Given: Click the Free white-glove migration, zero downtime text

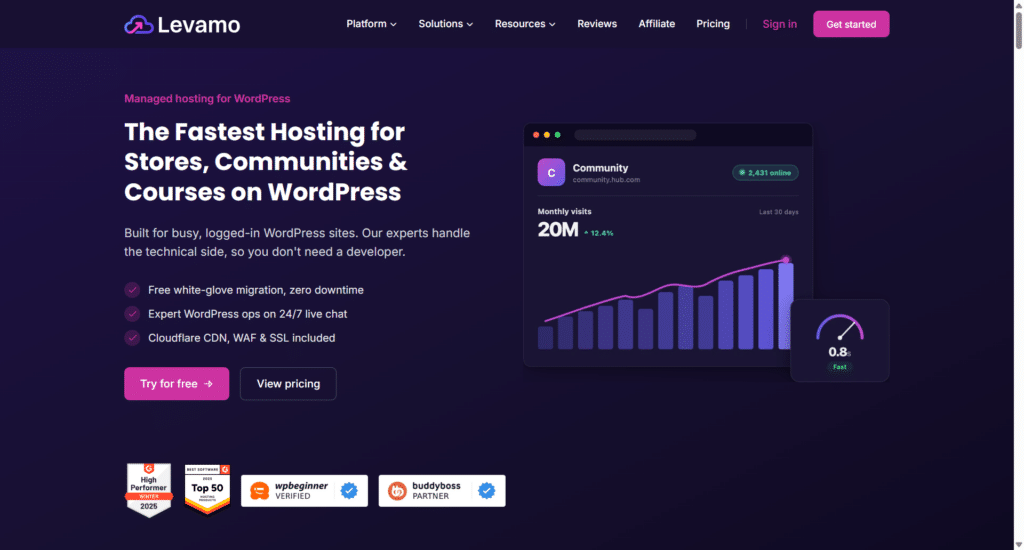Looking at the screenshot, I should [x=256, y=290].
